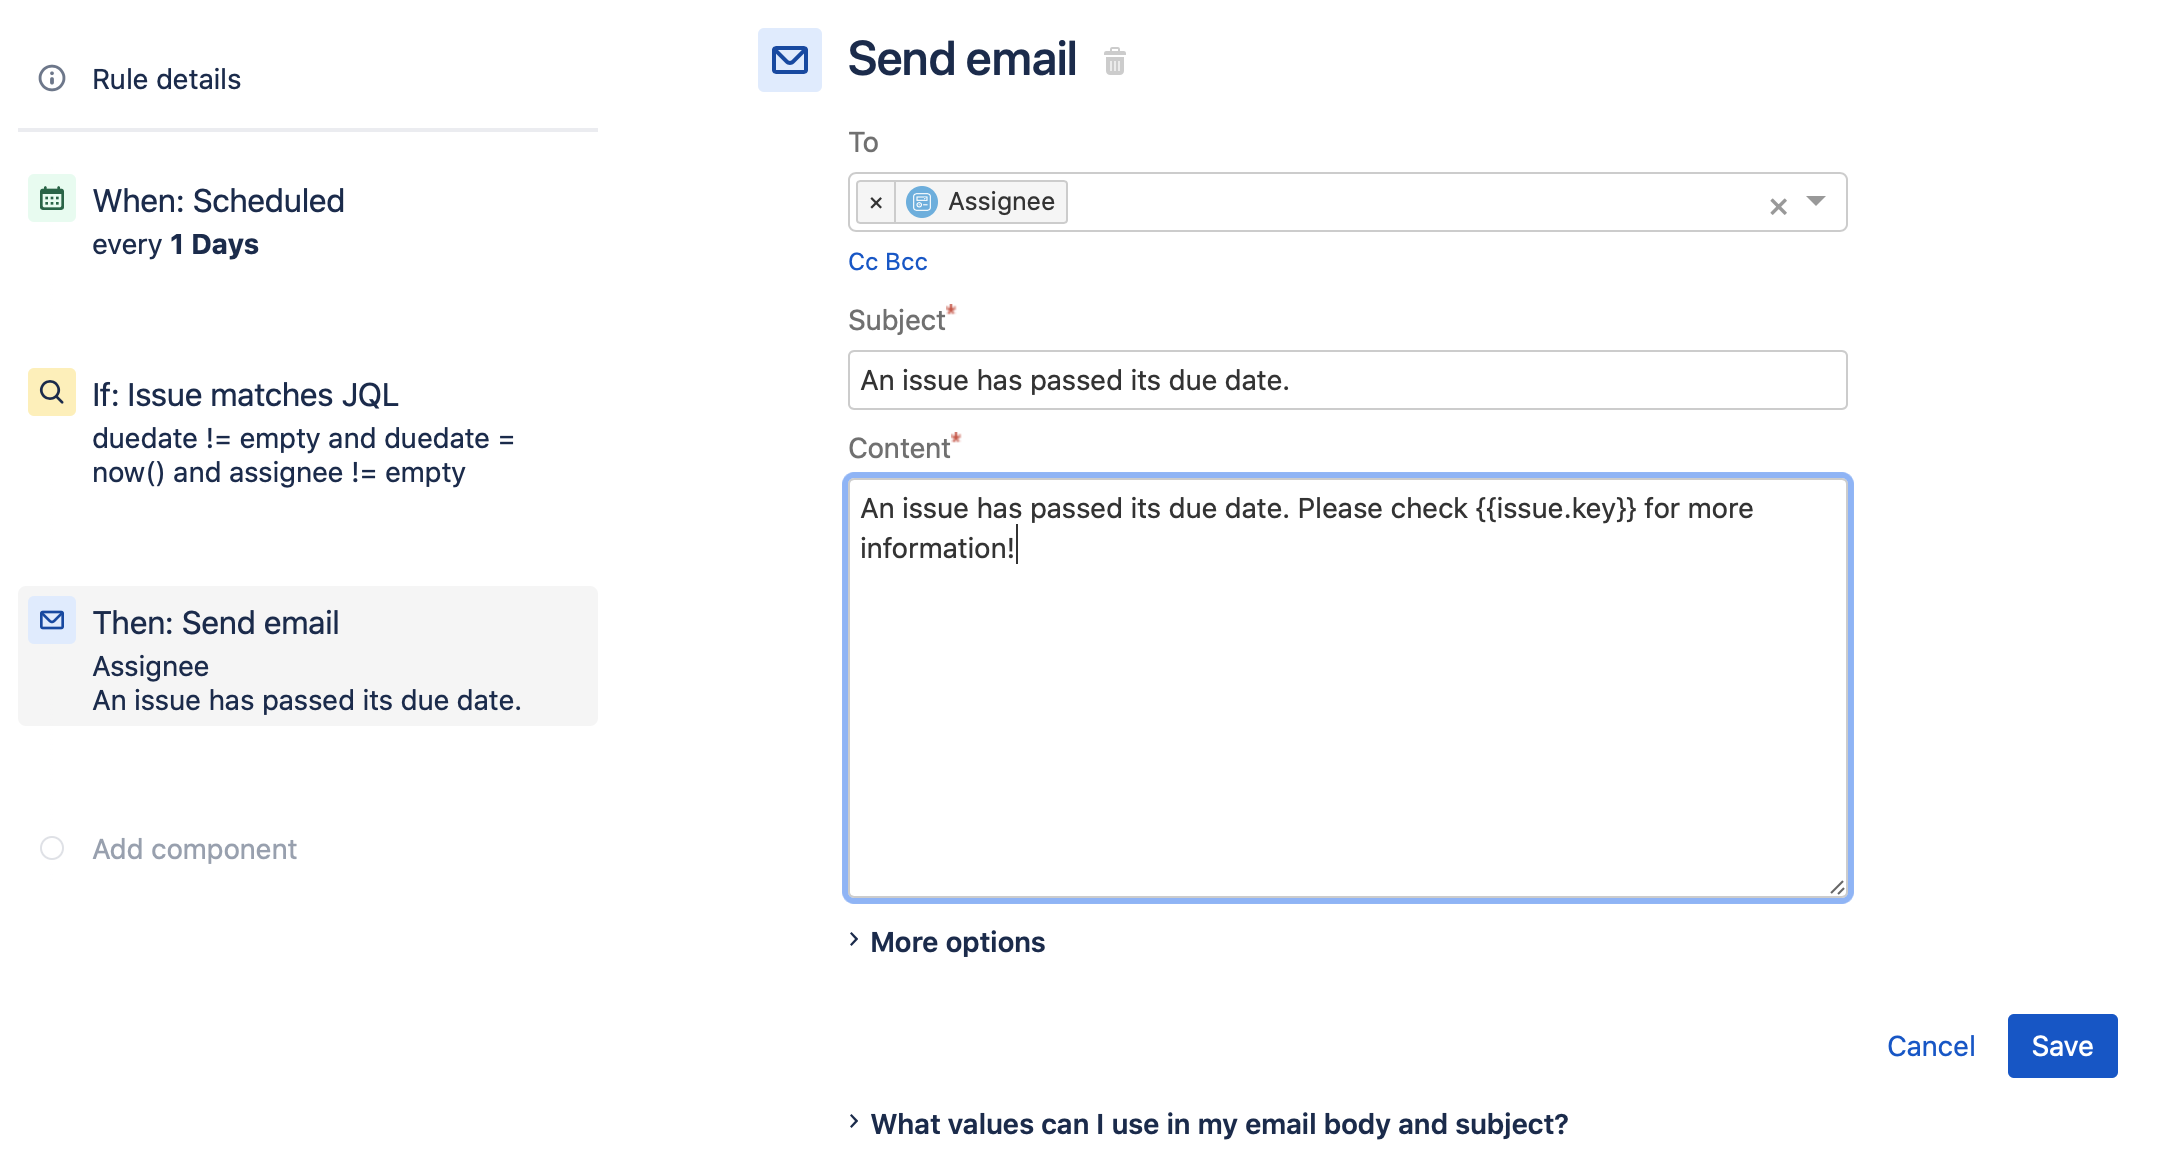Select the Add component radio circle
Viewport: 2168px width, 1170px height.
tap(51, 847)
